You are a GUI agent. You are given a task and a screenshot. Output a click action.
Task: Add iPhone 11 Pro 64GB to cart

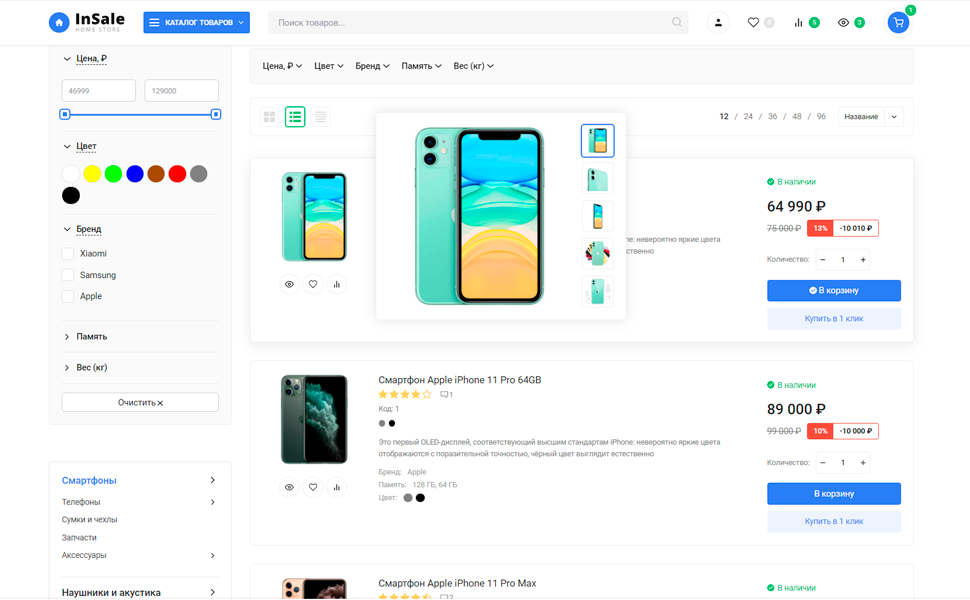click(834, 494)
